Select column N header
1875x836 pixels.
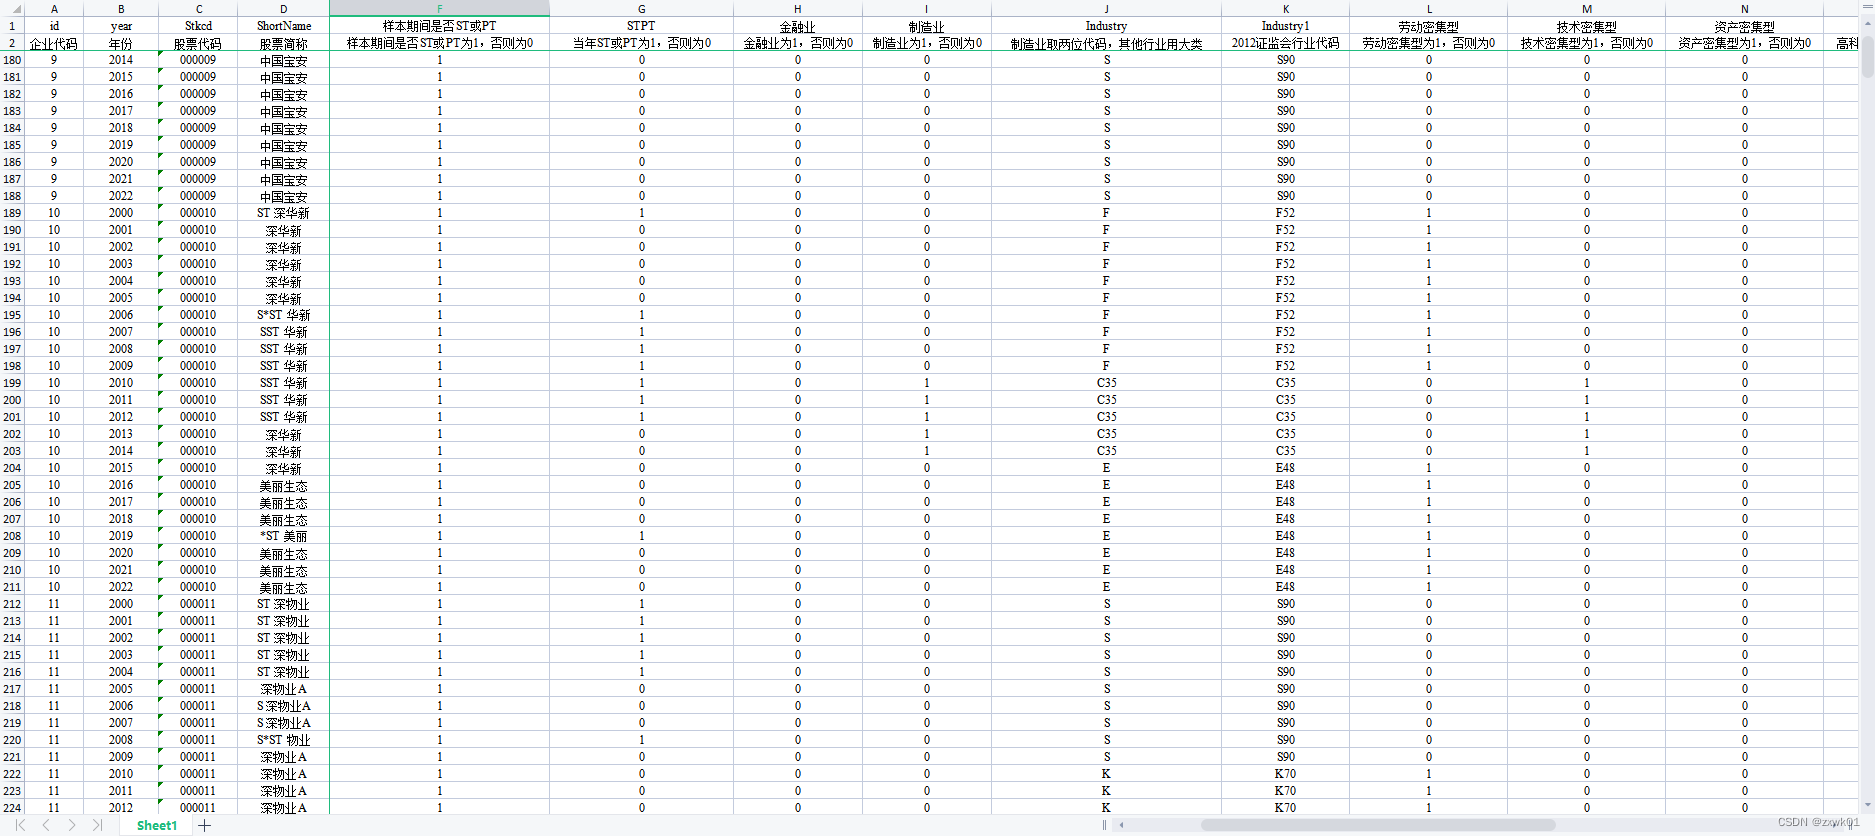[1745, 8]
